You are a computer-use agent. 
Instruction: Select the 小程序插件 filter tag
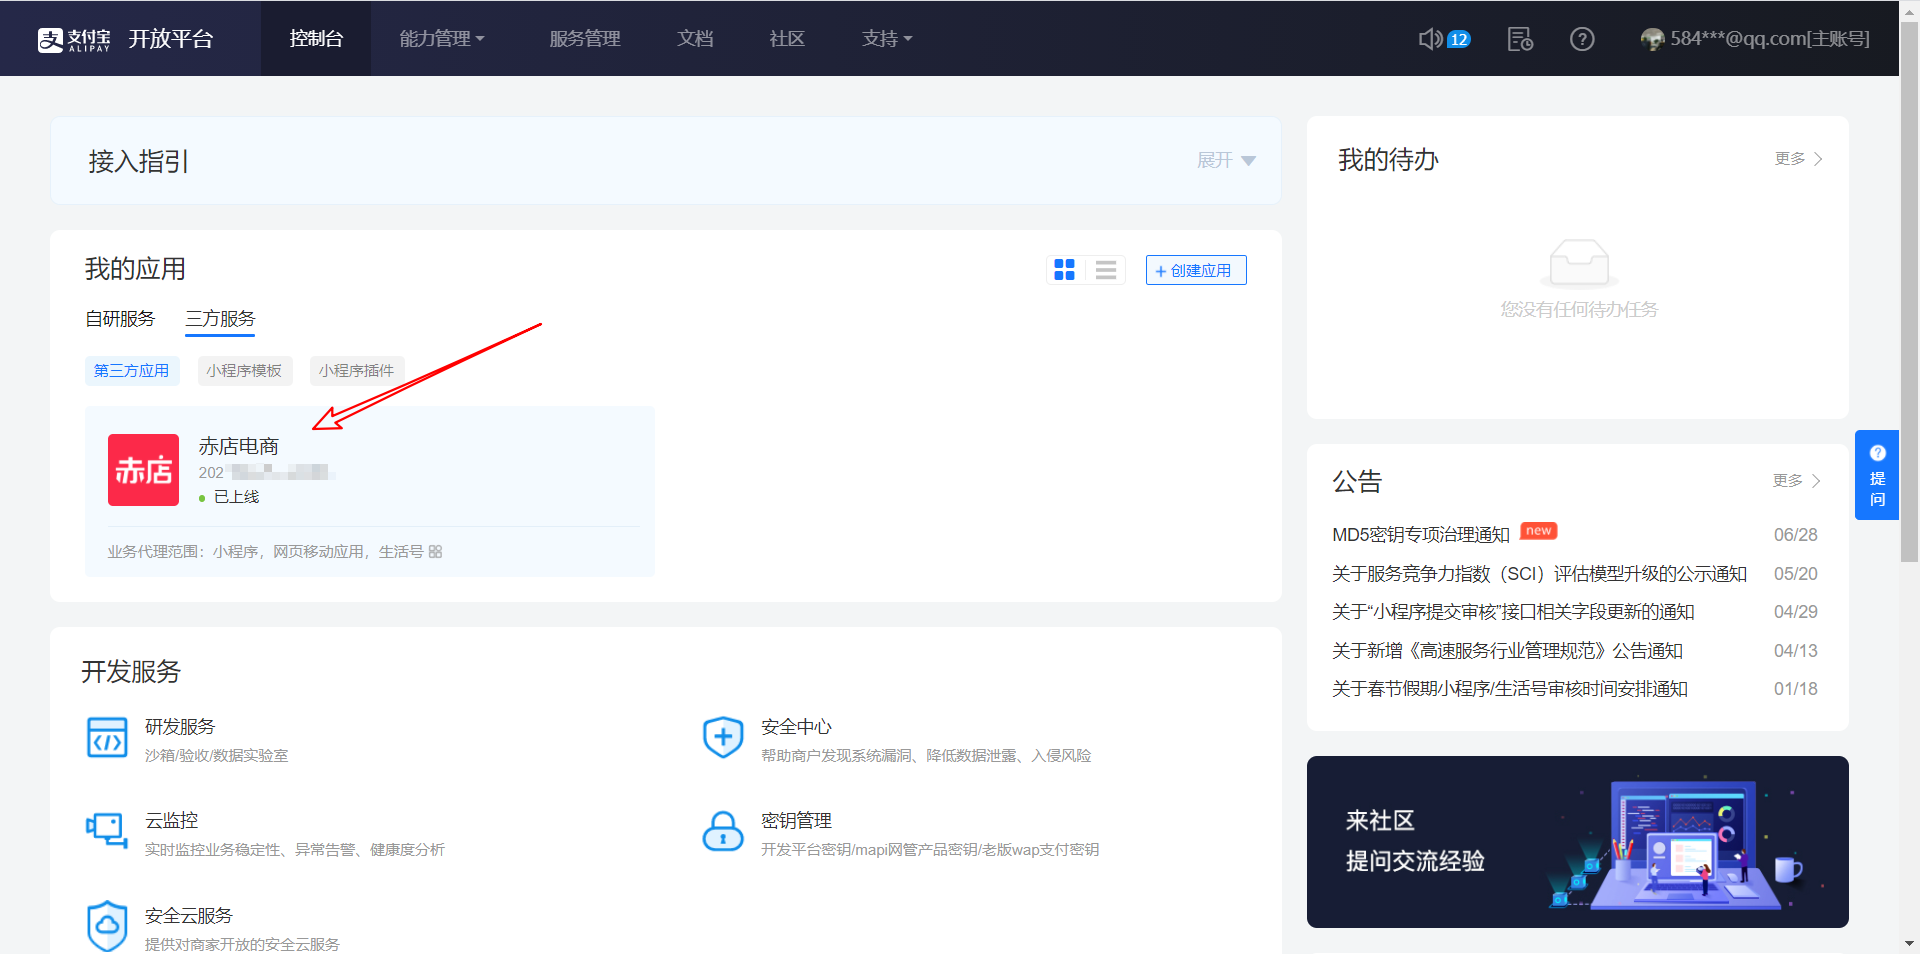pos(357,371)
